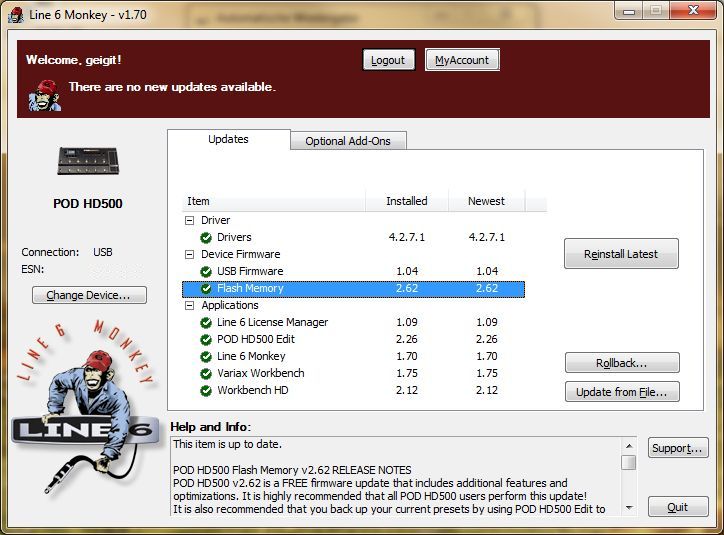Click the Installed column header
The height and width of the screenshot is (535, 724).
[407, 201]
